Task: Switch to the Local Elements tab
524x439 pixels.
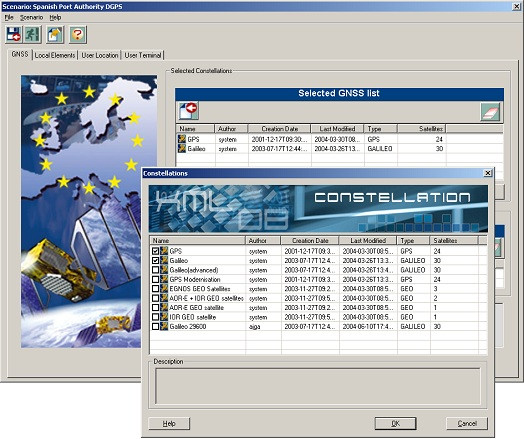Action: pos(55,55)
